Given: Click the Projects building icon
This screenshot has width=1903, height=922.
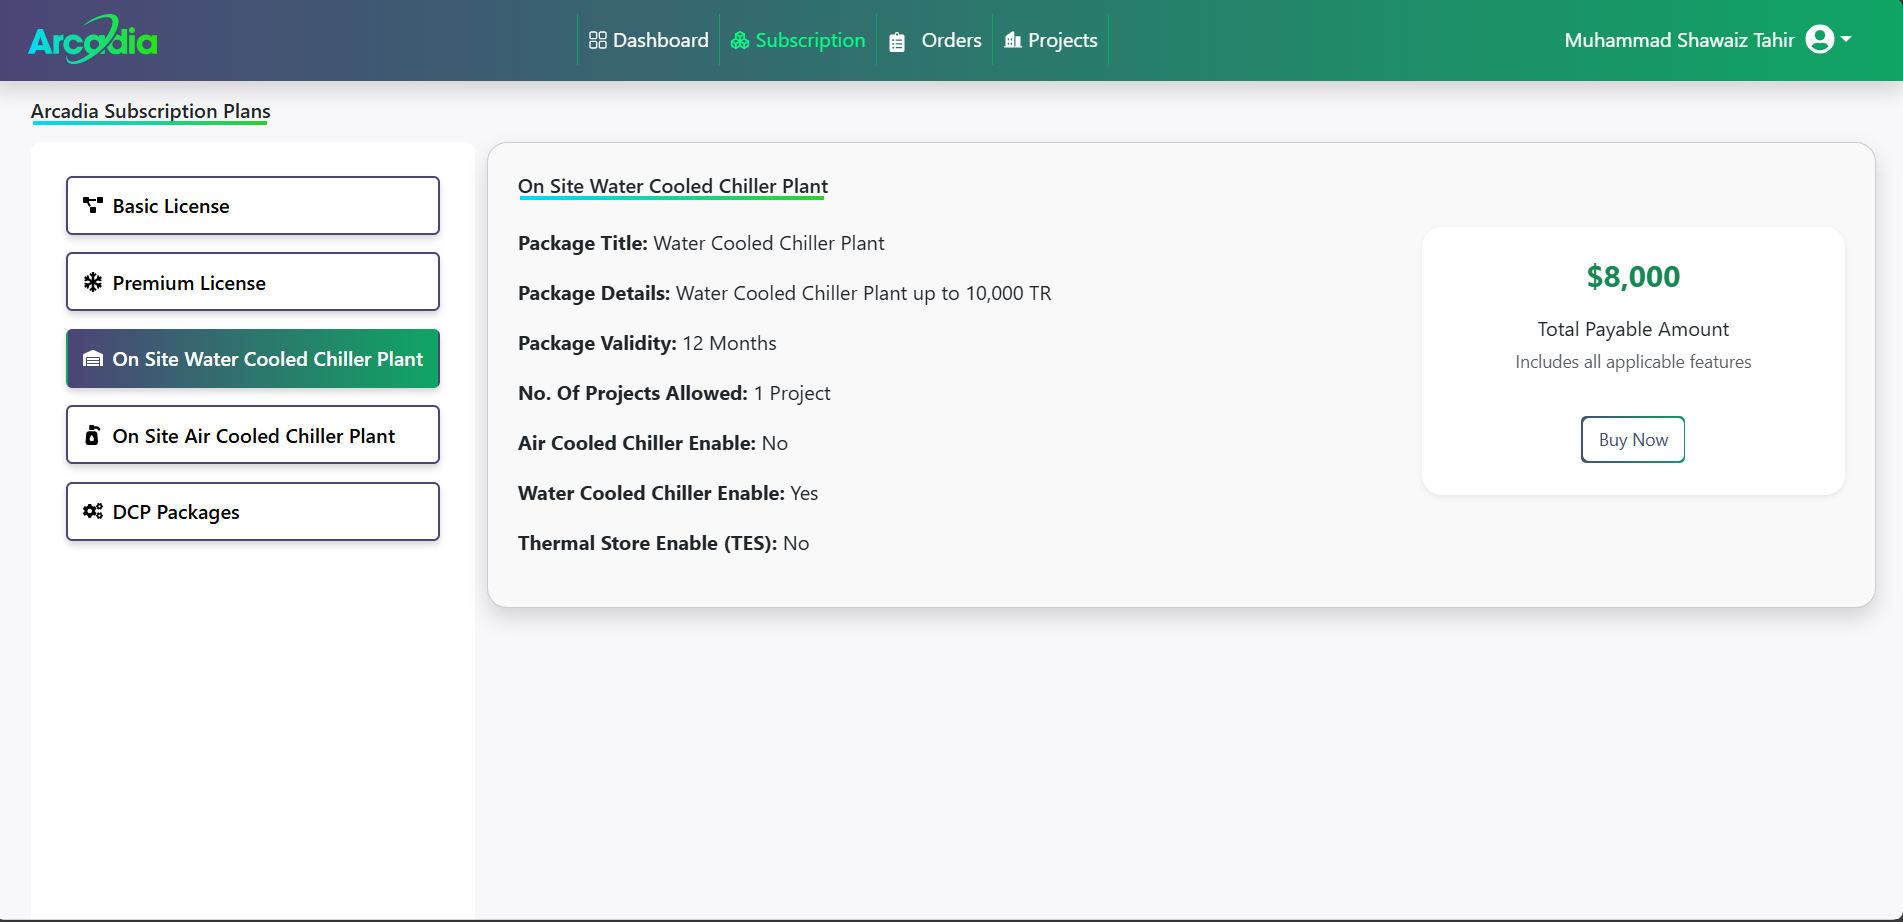Looking at the screenshot, I should point(1013,40).
